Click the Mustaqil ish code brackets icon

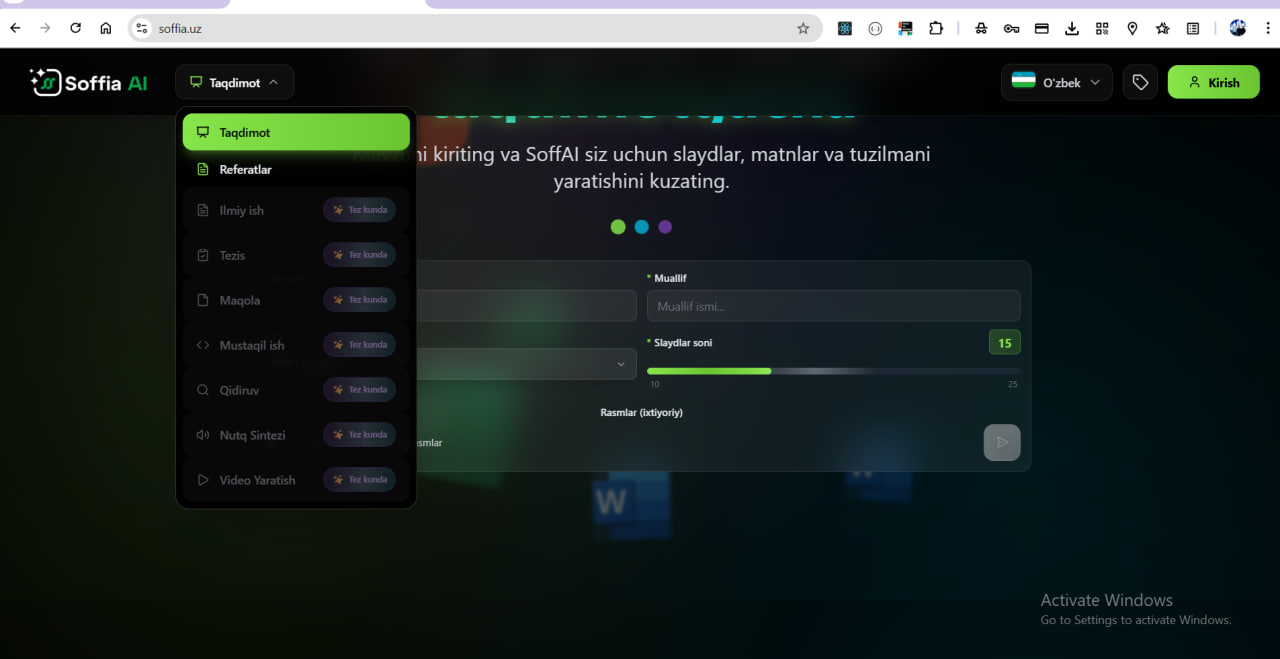(x=202, y=344)
